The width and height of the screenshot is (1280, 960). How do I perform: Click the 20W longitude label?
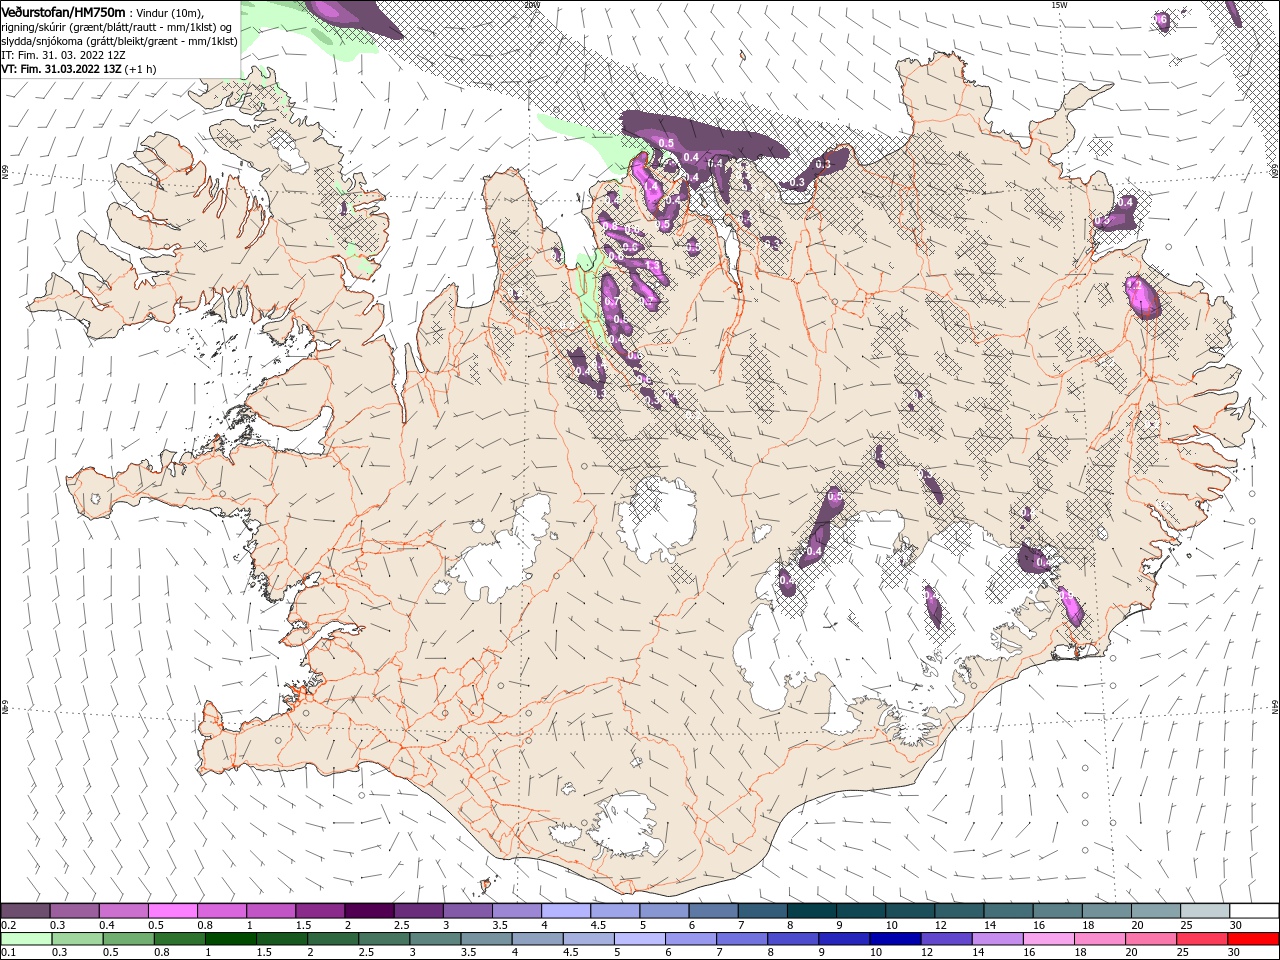532,5
